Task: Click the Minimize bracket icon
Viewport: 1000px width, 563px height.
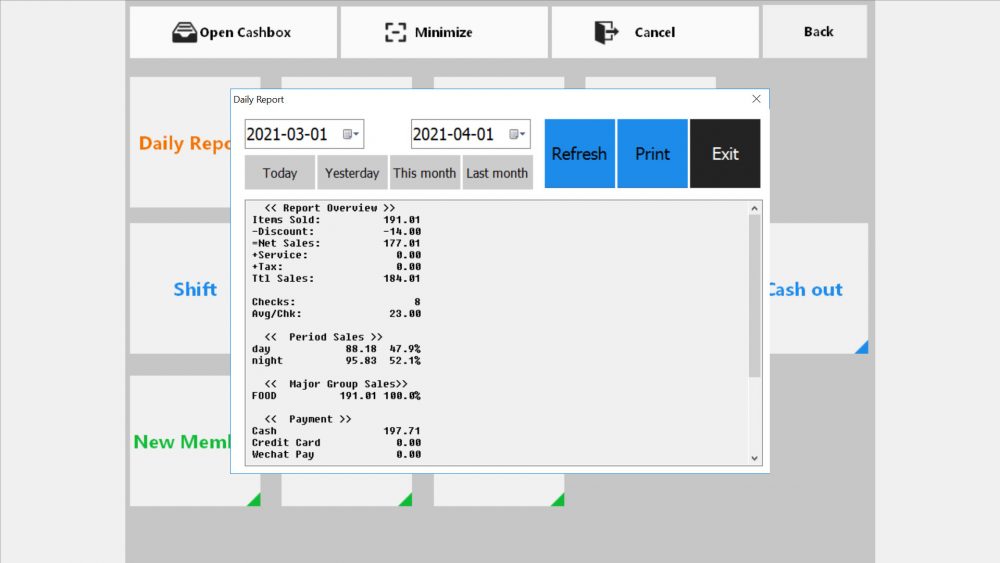Action: click(395, 33)
